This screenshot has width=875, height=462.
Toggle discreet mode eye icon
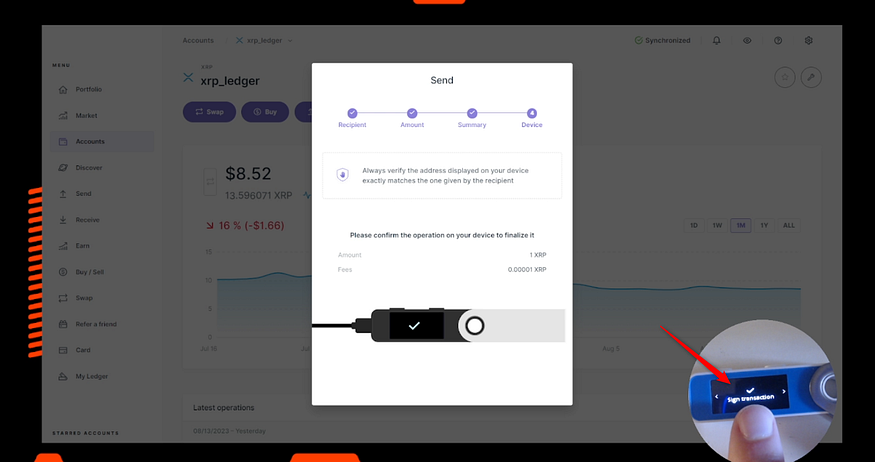[x=747, y=41]
